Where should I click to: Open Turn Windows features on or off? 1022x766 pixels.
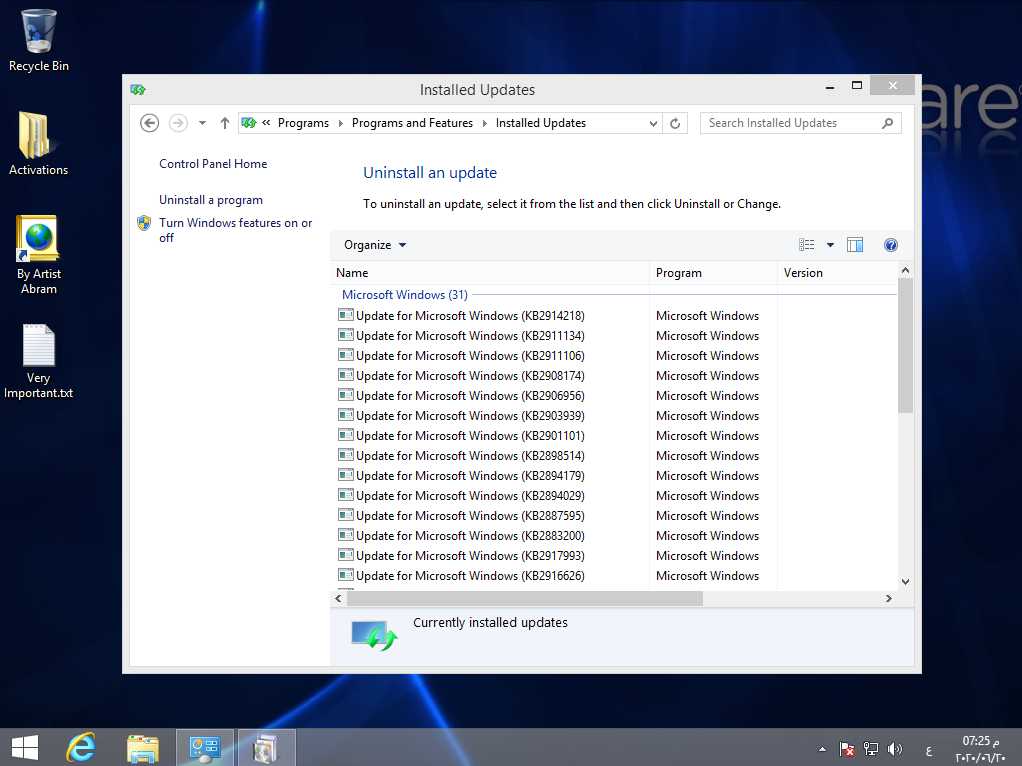[x=235, y=230]
